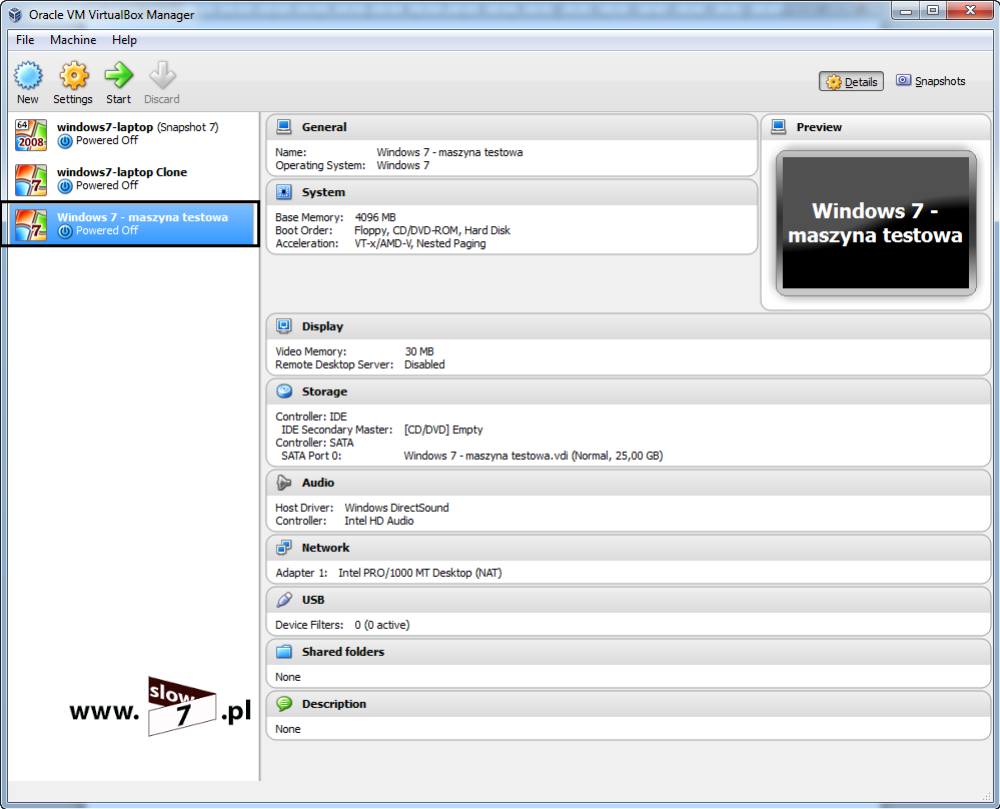Click the maszyna testowa.vdi disk entry

click(533, 456)
